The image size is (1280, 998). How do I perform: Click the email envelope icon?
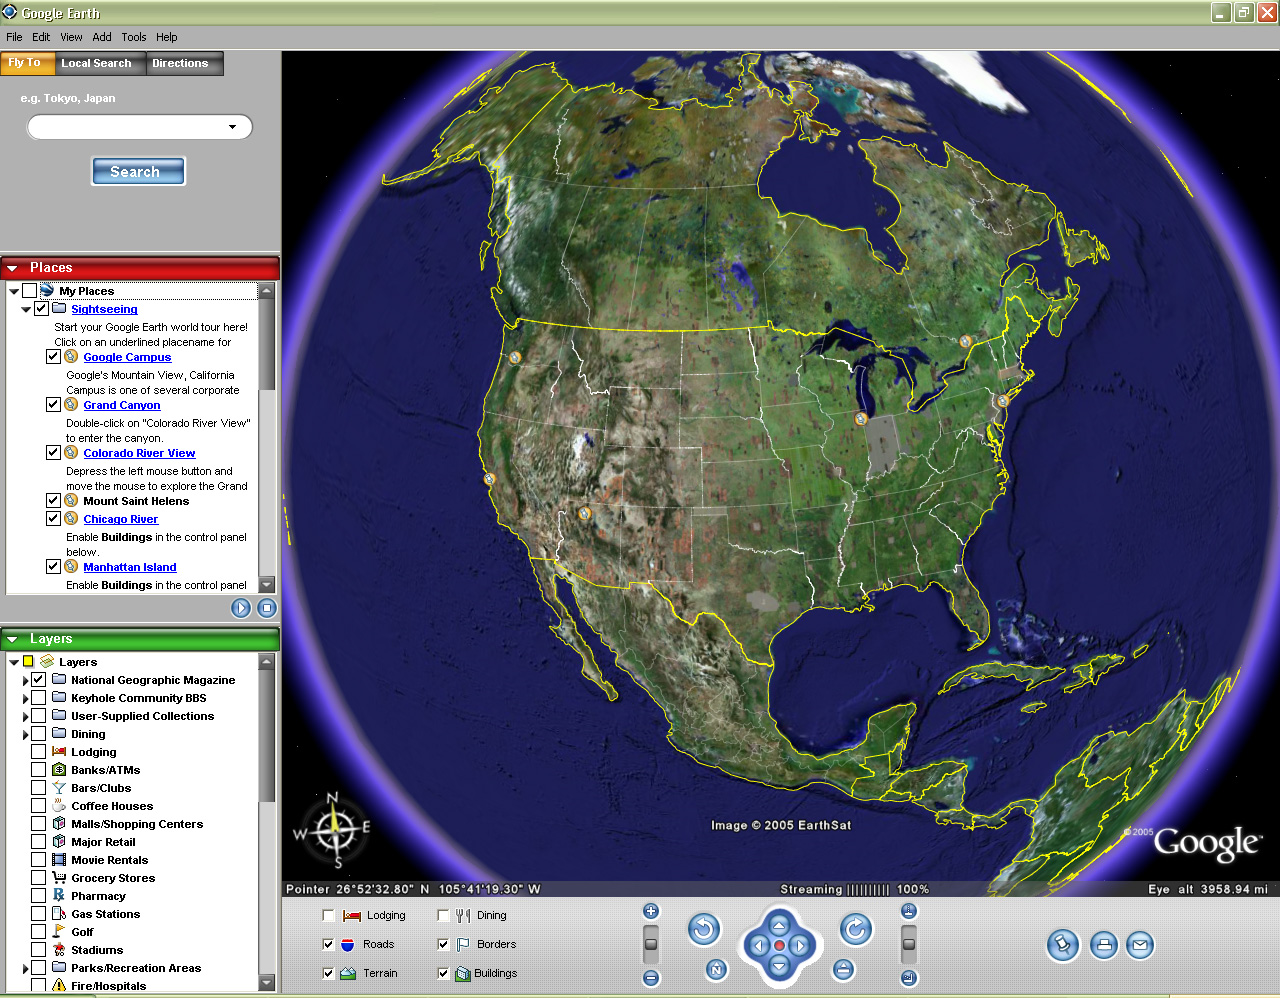click(x=1140, y=945)
